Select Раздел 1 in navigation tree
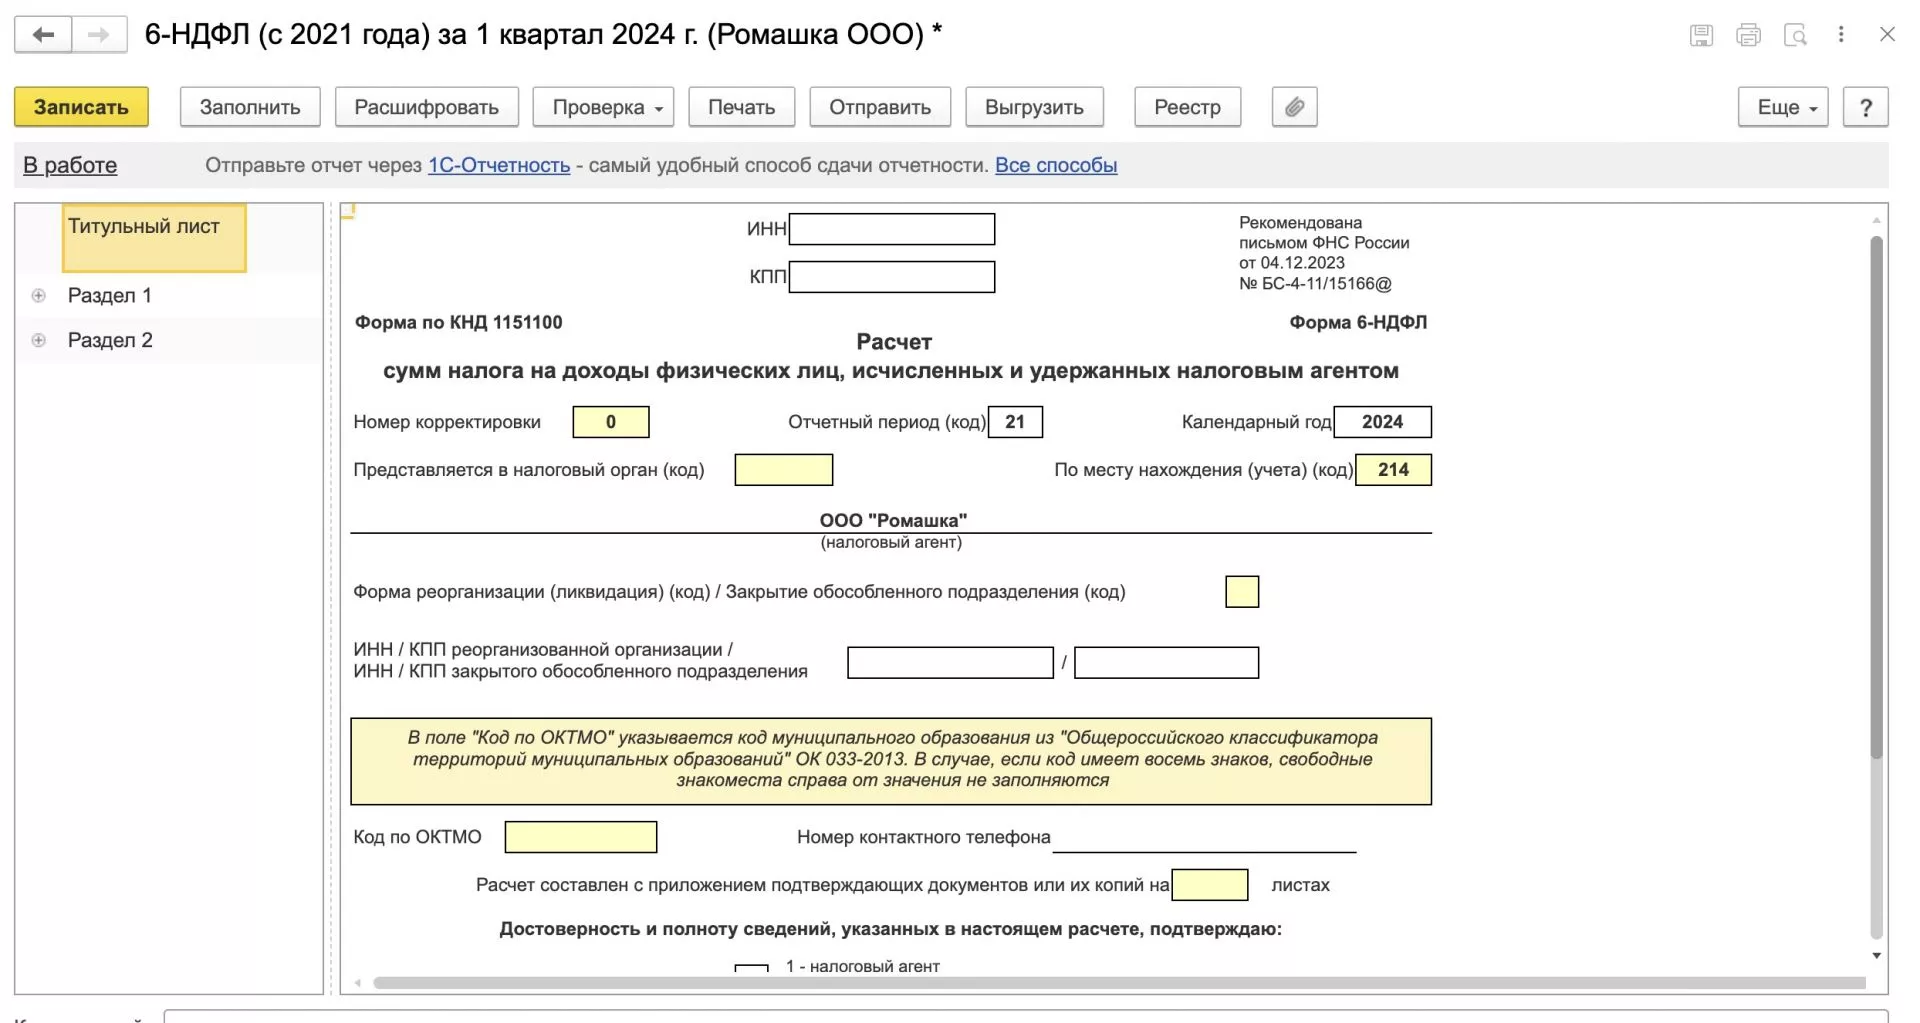The width and height of the screenshot is (1920, 1023). point(110,295)
